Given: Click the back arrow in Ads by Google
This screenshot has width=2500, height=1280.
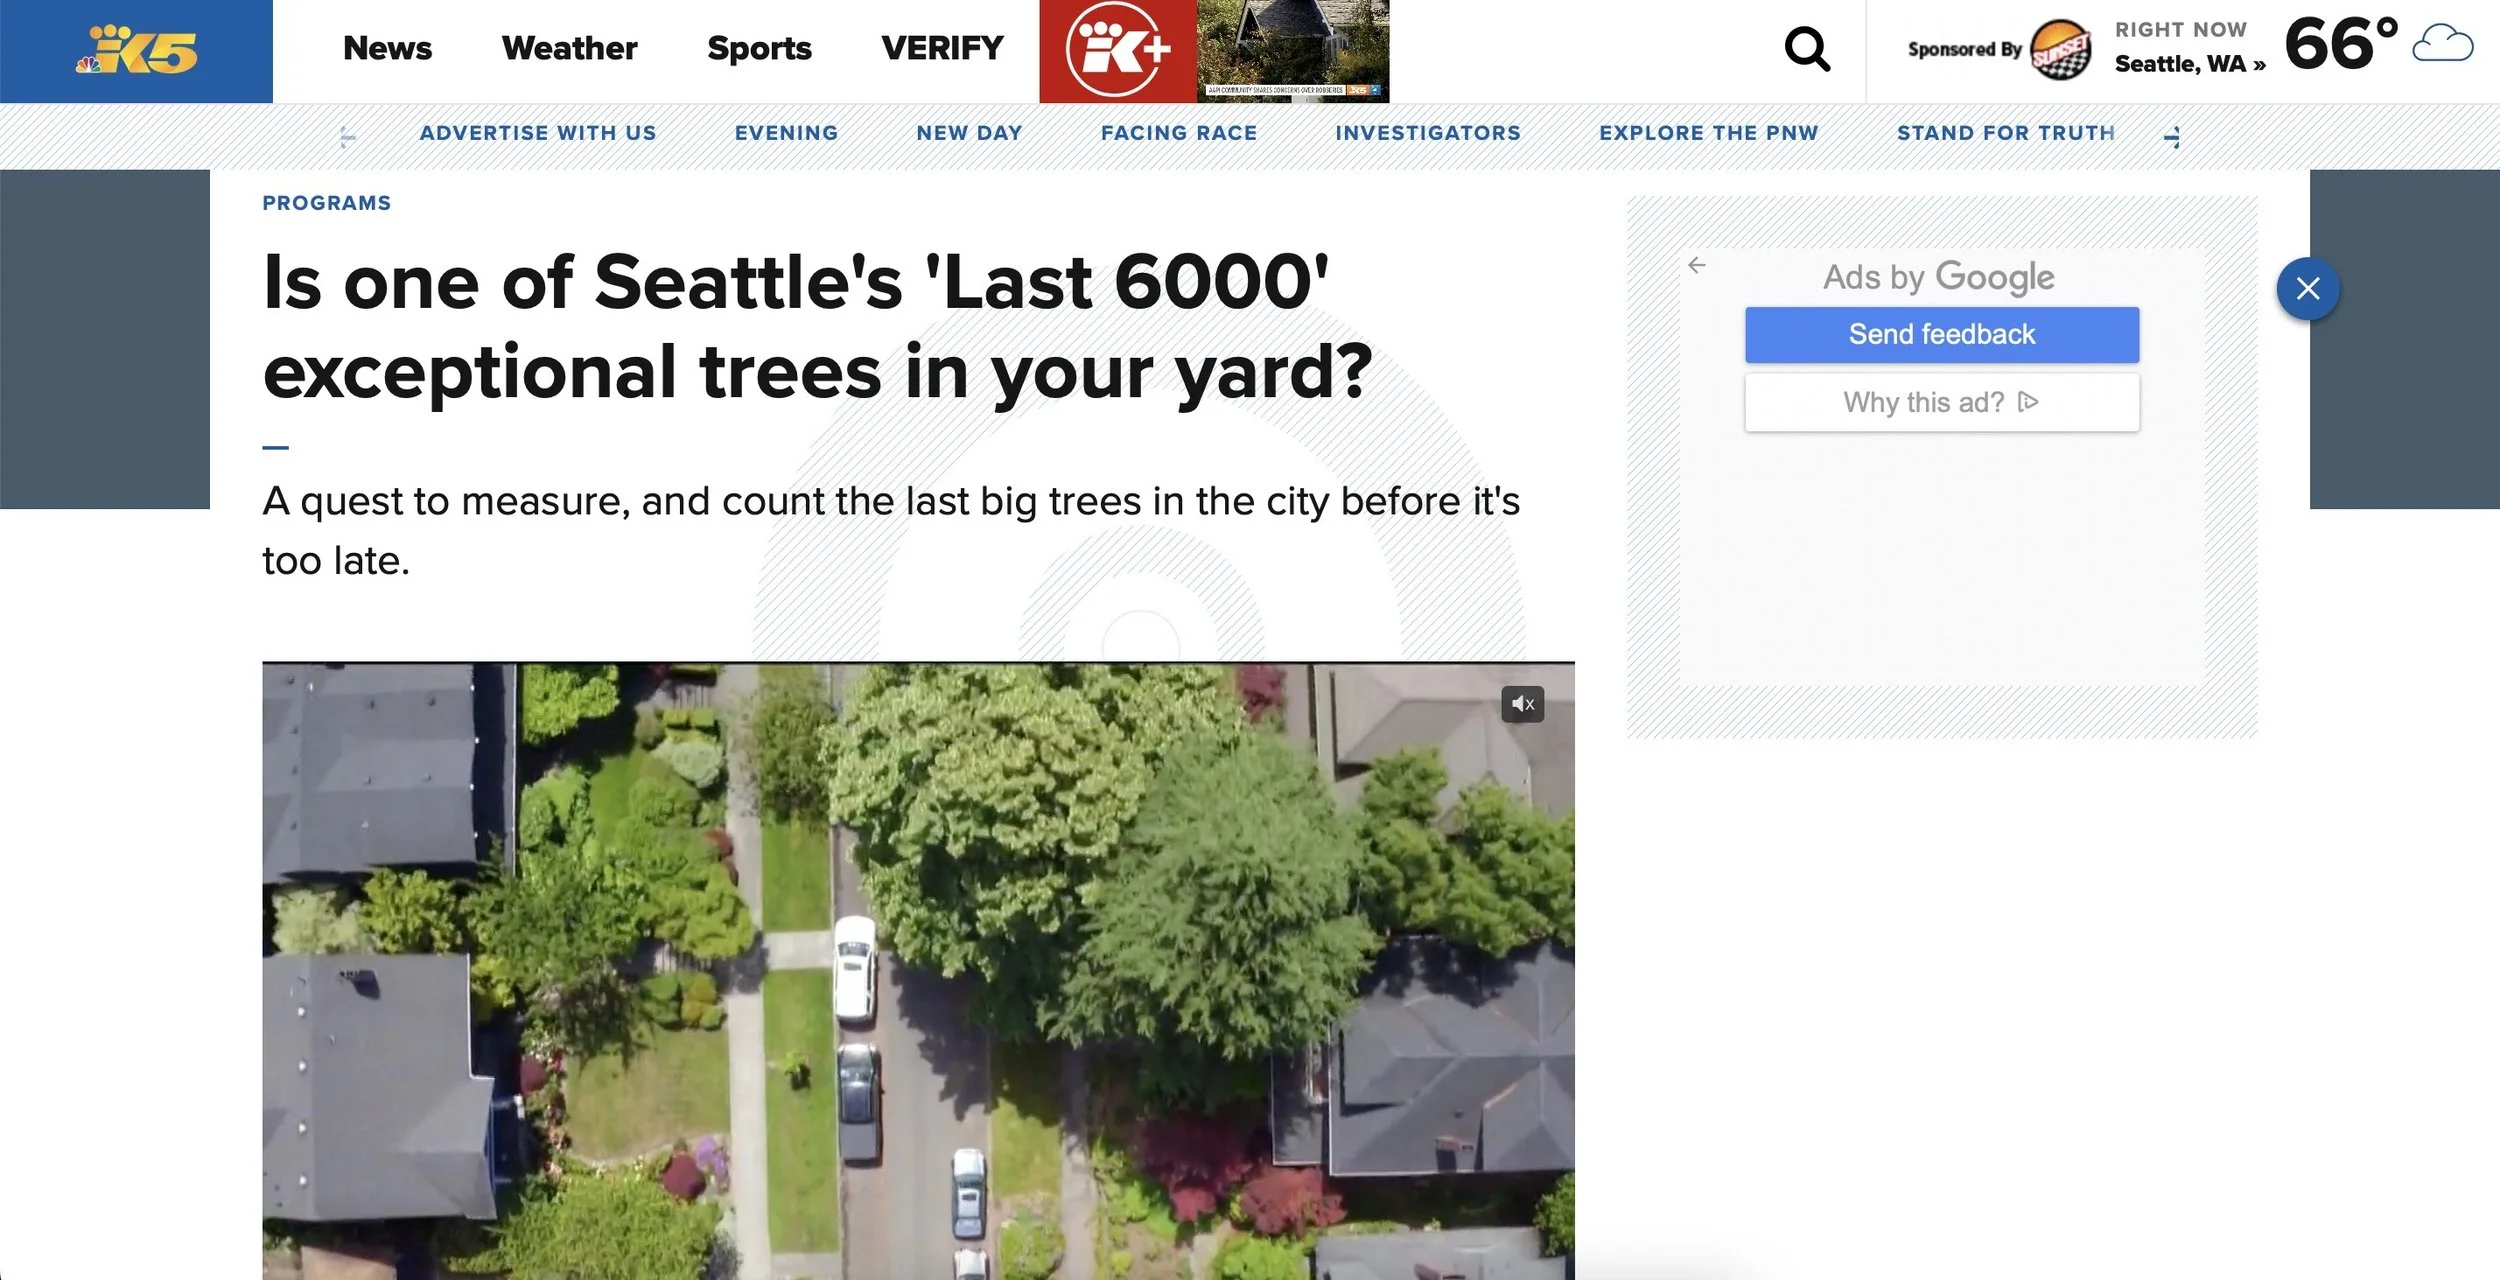Looking at the screenshot, I should click(x=1696, y=265).
